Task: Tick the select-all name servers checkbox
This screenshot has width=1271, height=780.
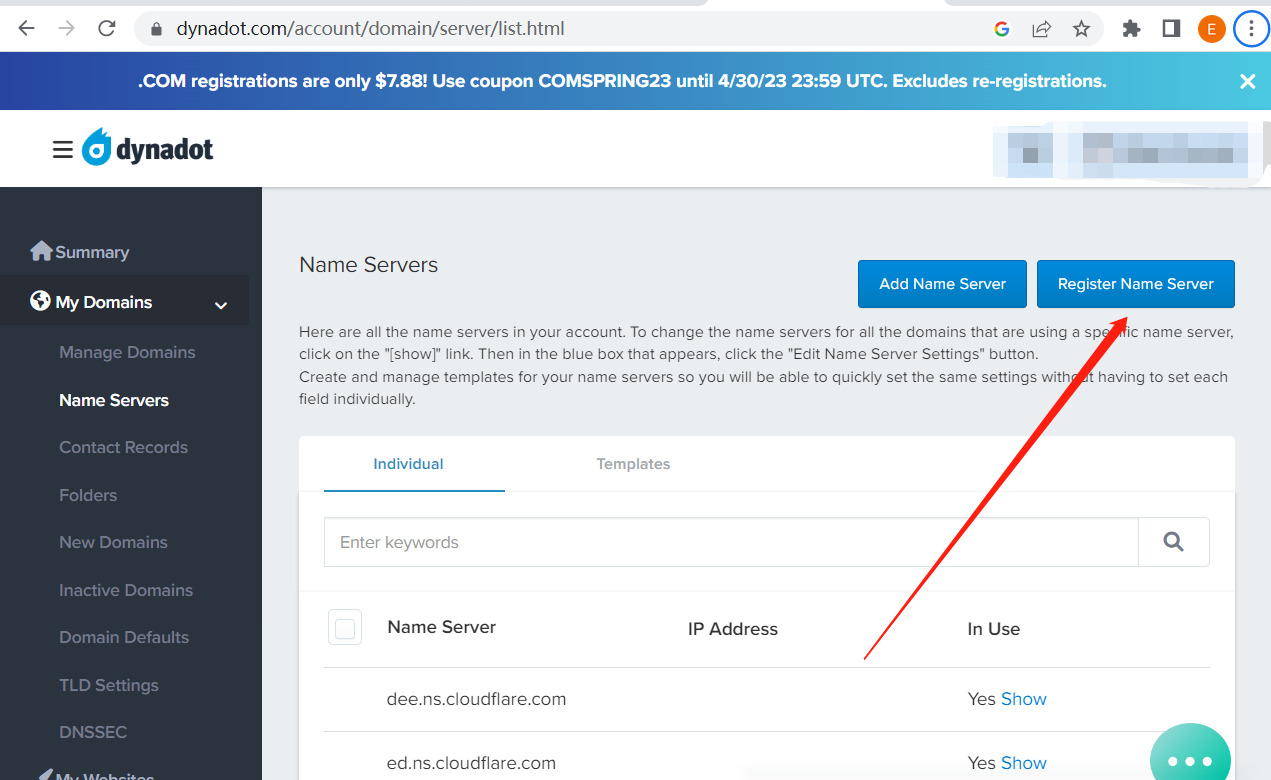Action: (345, 628)
